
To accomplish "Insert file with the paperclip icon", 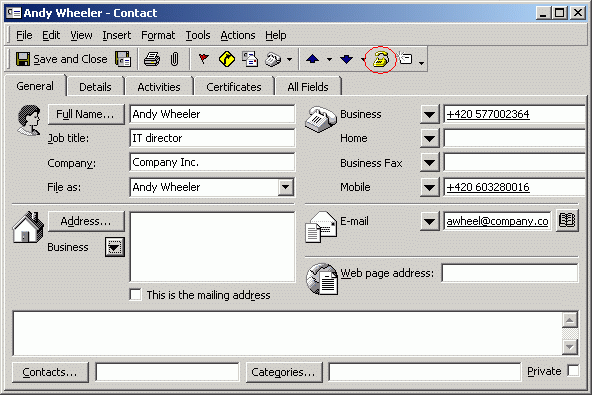I will click(174, 59).
